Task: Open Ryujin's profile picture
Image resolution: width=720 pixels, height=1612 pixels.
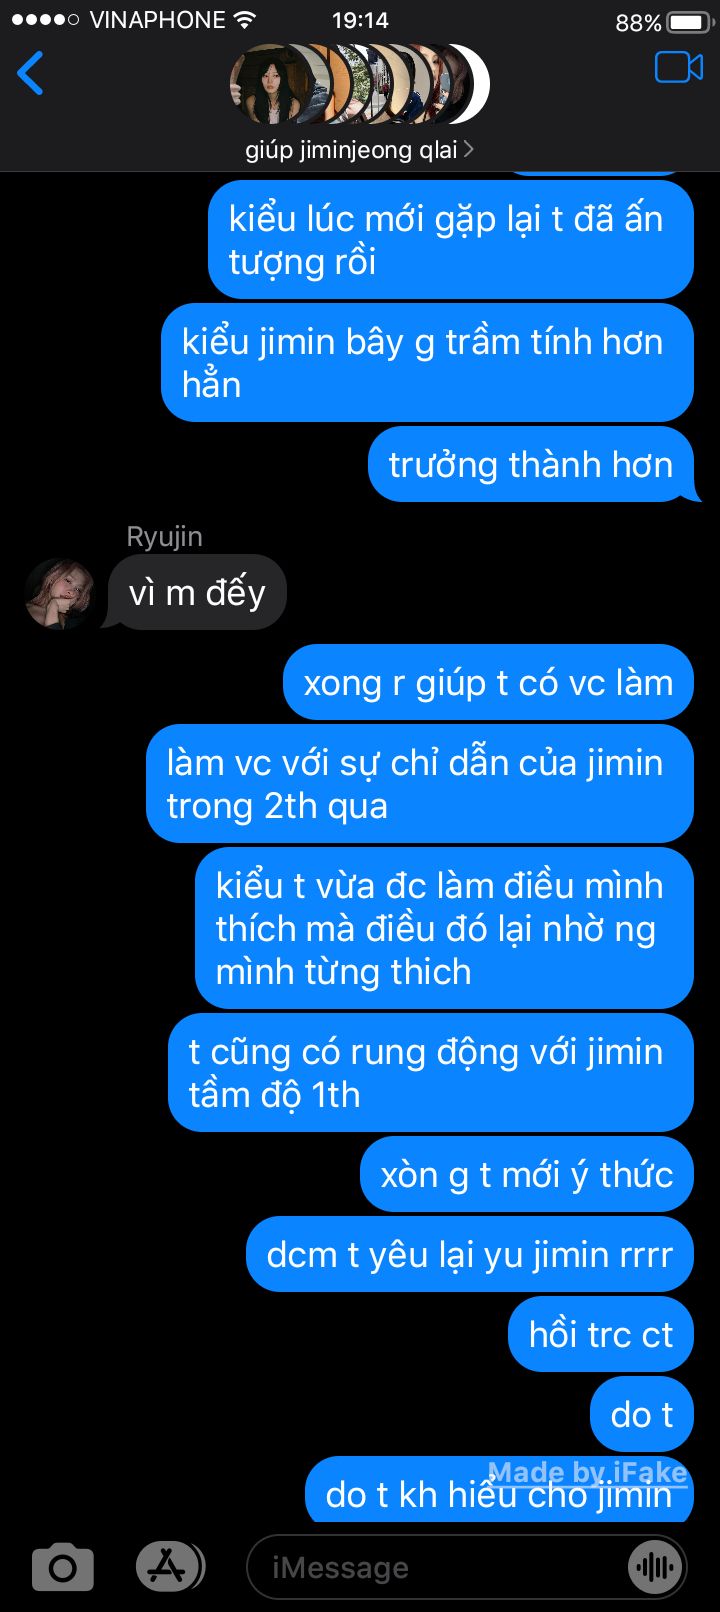Action: 60,593
